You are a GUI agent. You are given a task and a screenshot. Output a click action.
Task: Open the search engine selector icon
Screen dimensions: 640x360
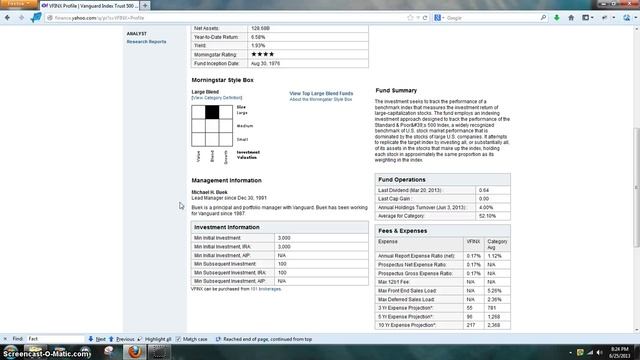click(438, 18)
